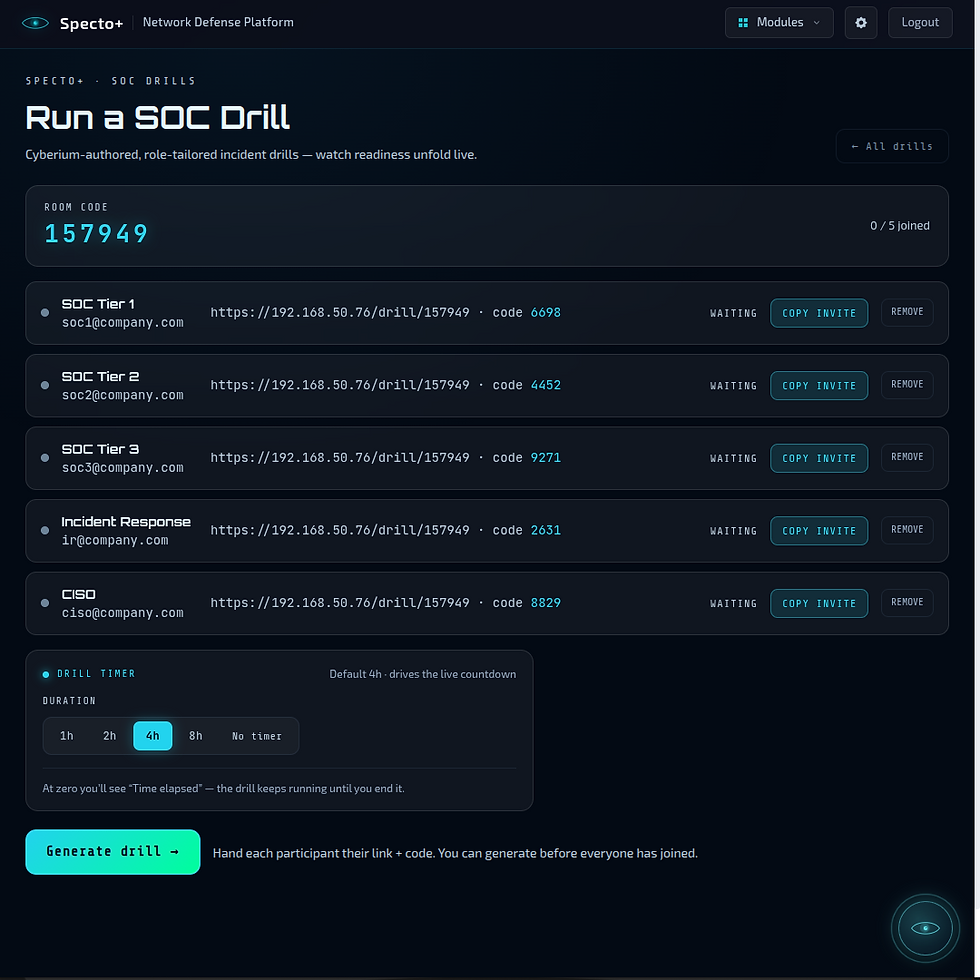Click WAITING status for SOC Tier 2
This screenshot has height=980, width=980.
click(733, 386)
